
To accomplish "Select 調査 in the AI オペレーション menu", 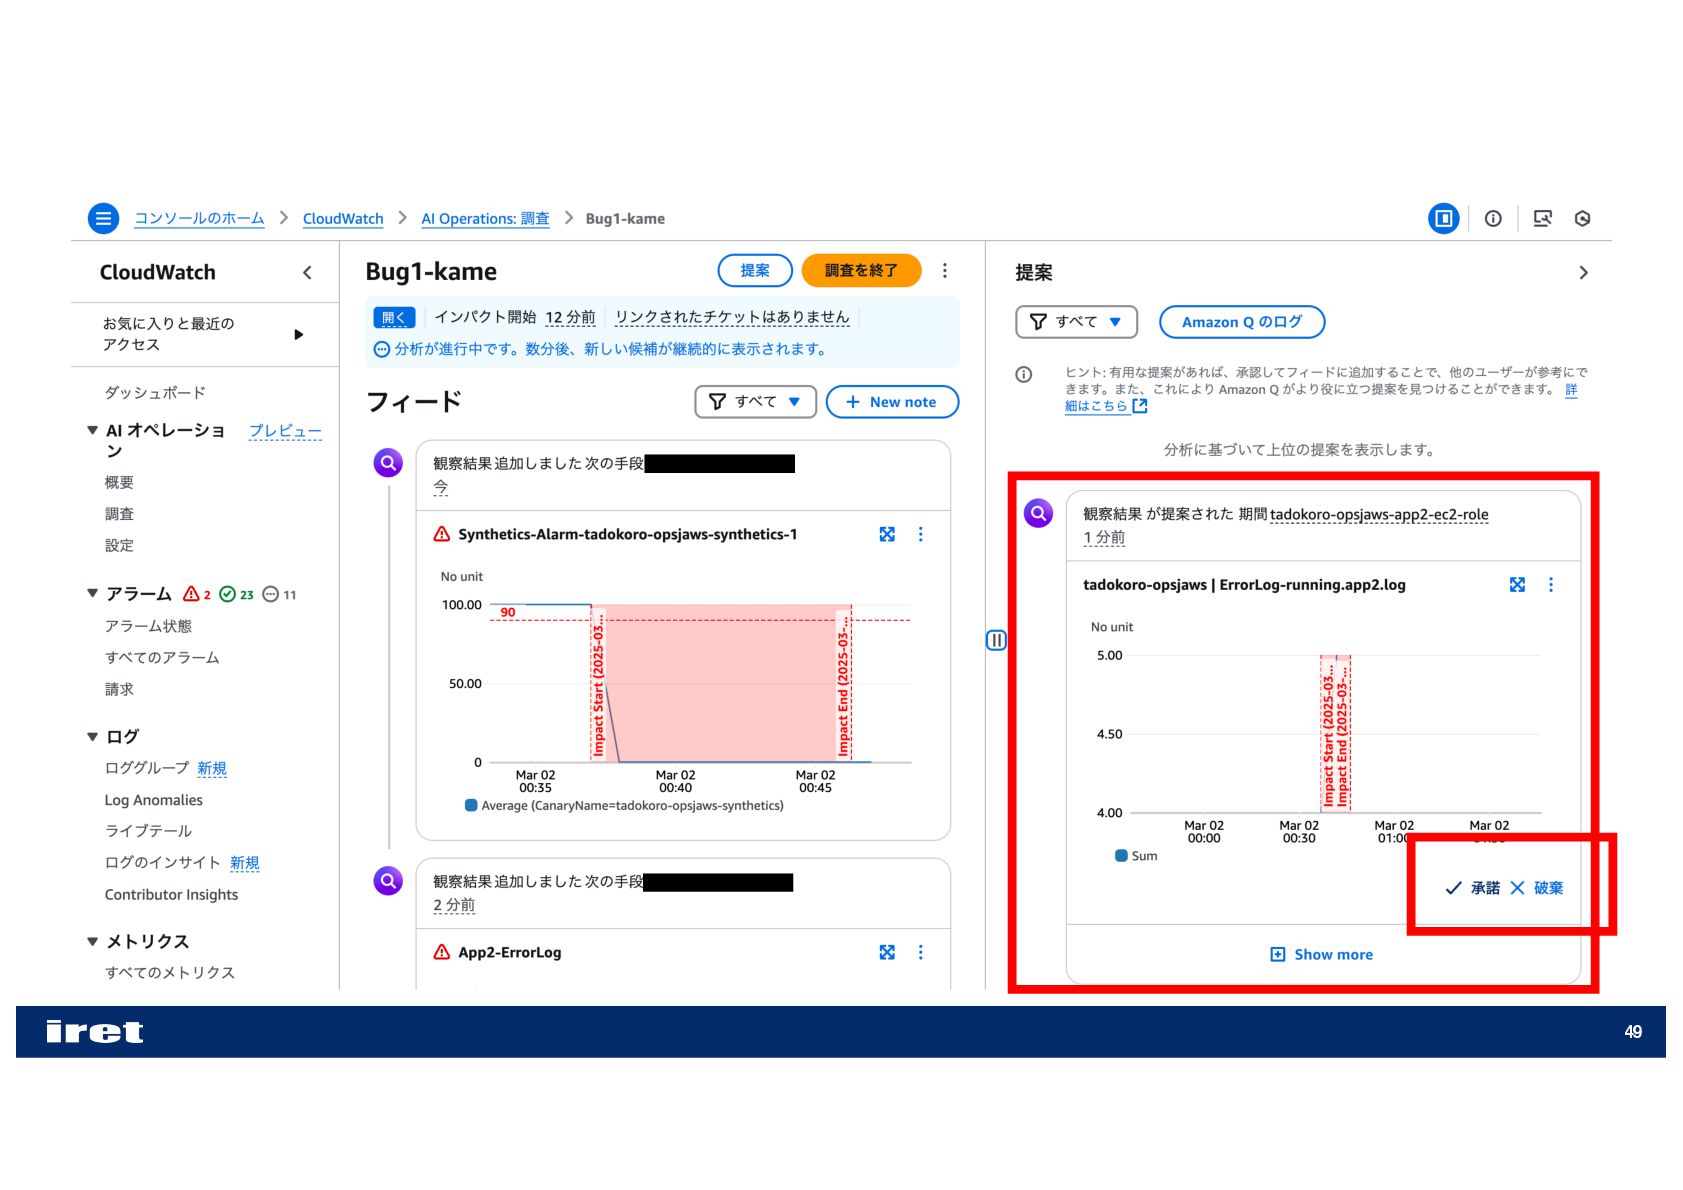I will 119,513.
